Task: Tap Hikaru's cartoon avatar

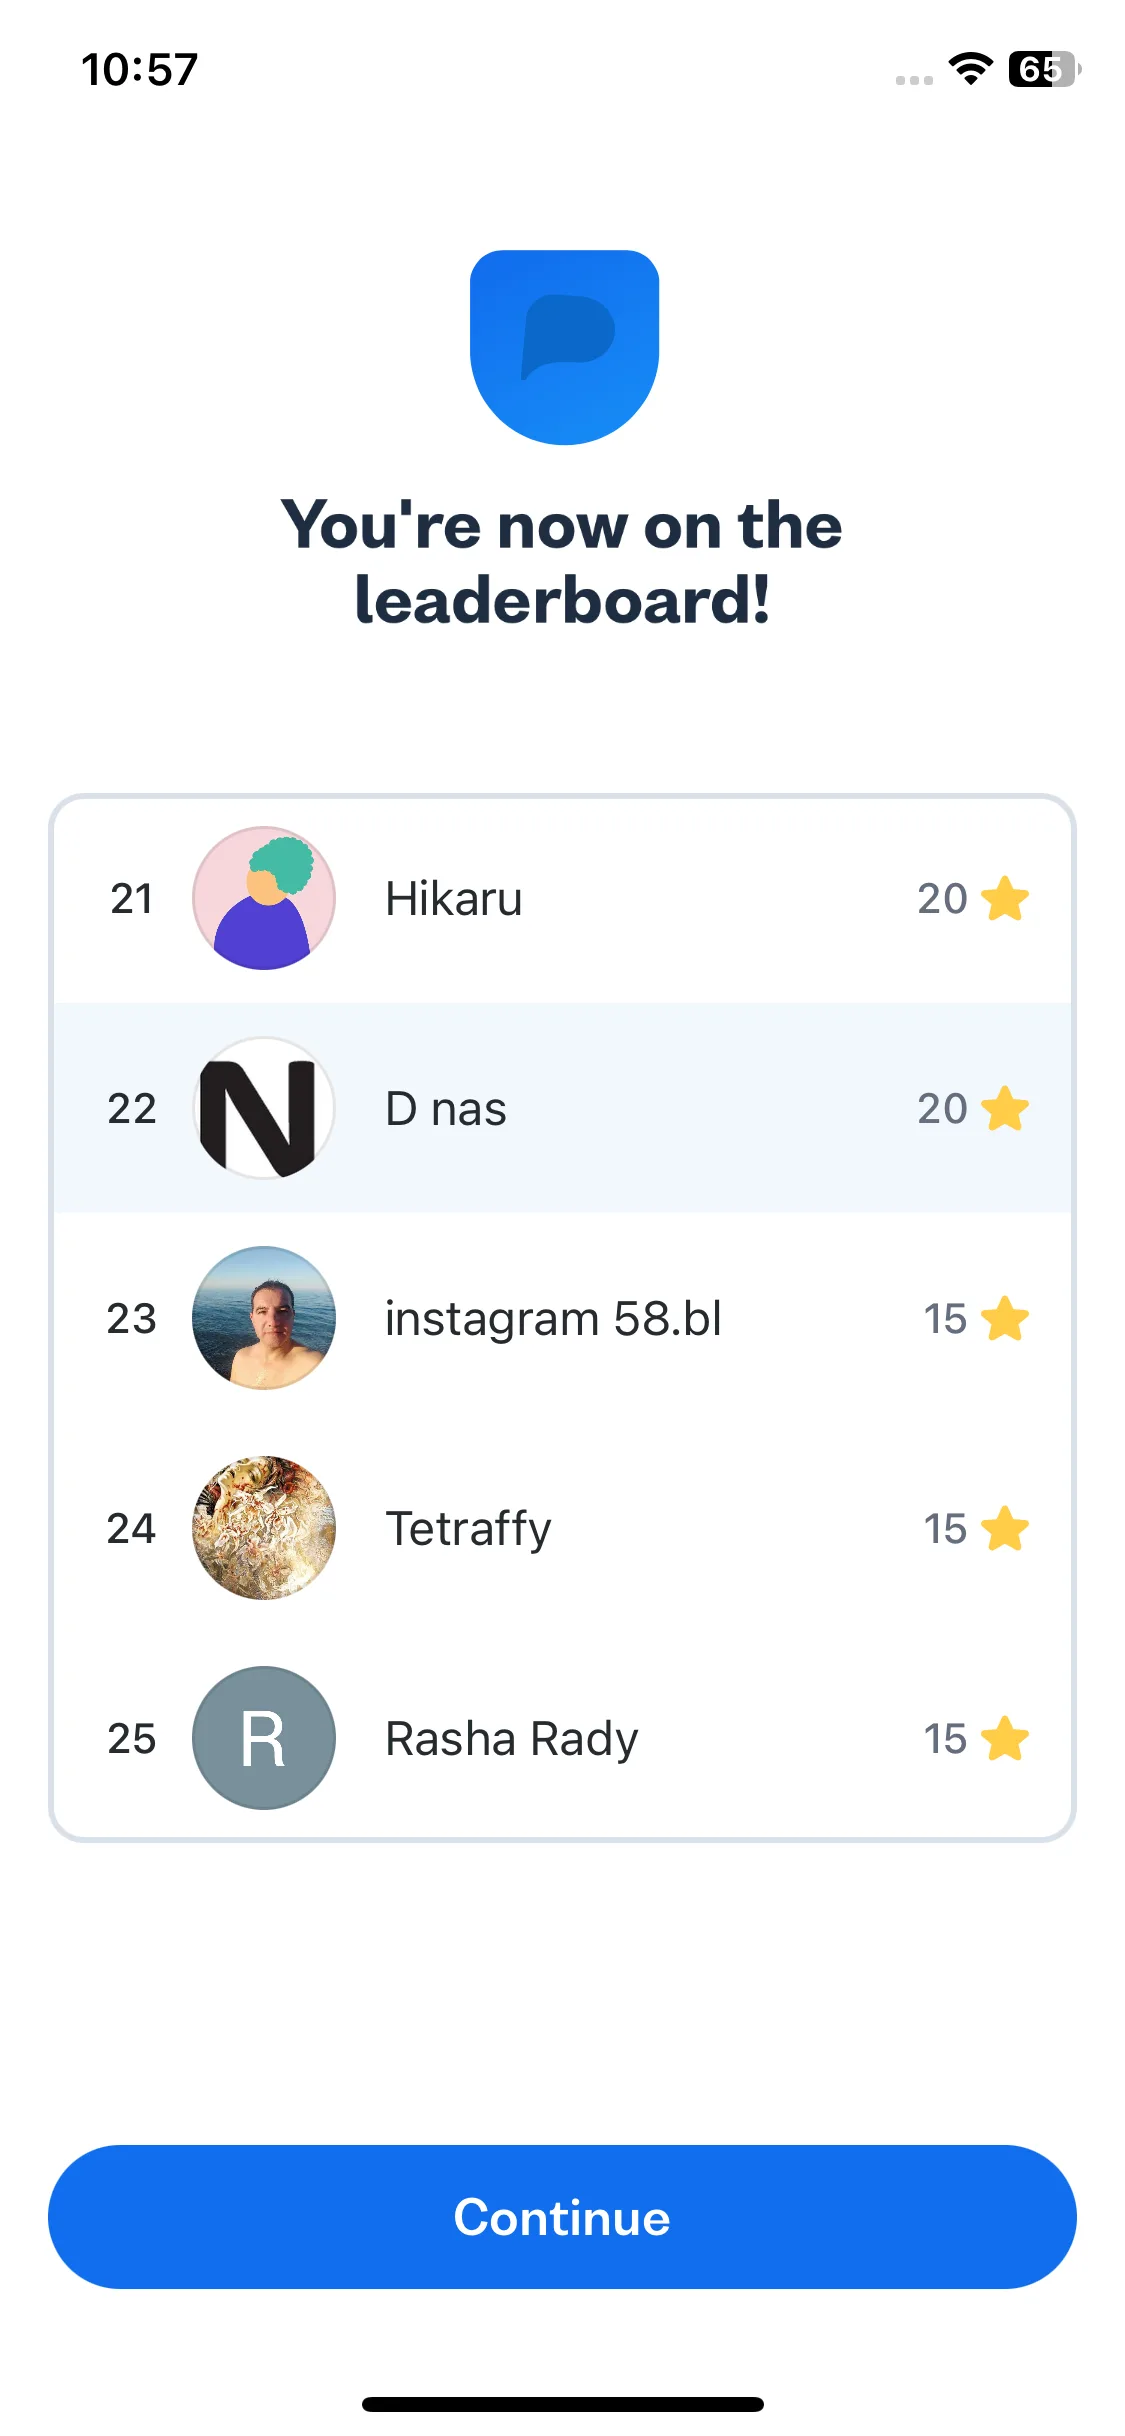Action: click(264, 898)
